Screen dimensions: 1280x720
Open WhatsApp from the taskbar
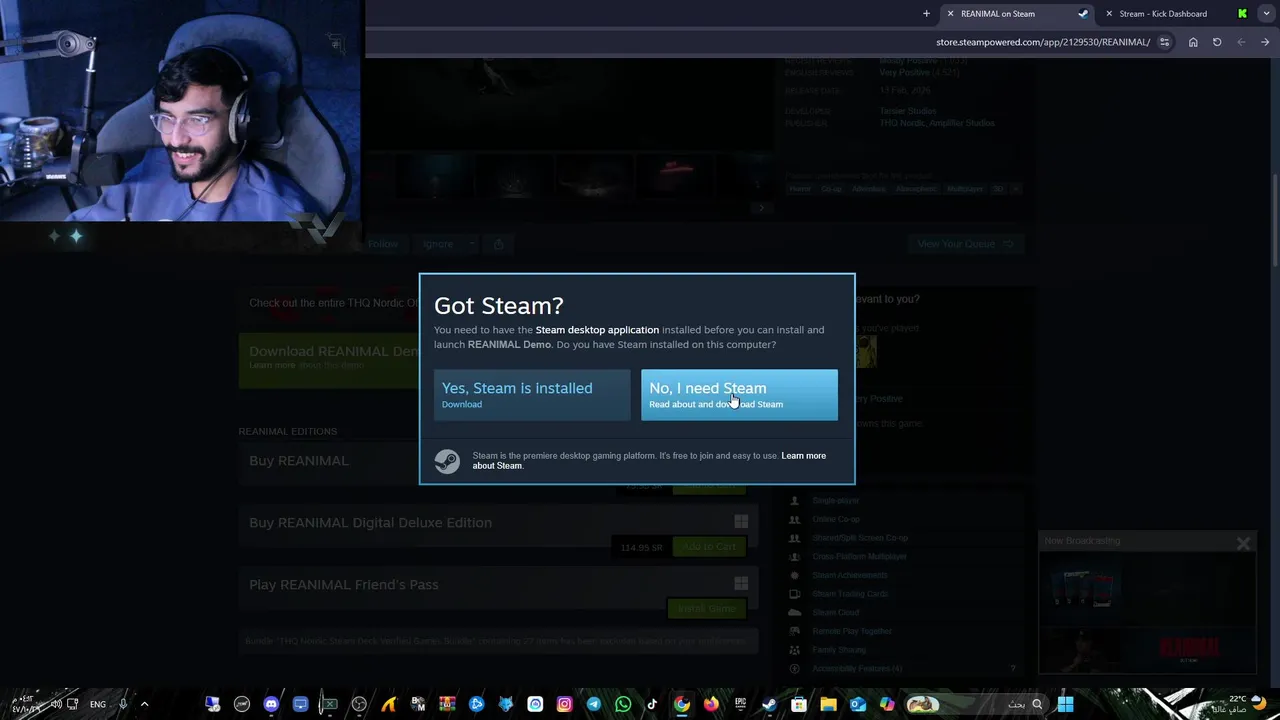click(623, 704)
